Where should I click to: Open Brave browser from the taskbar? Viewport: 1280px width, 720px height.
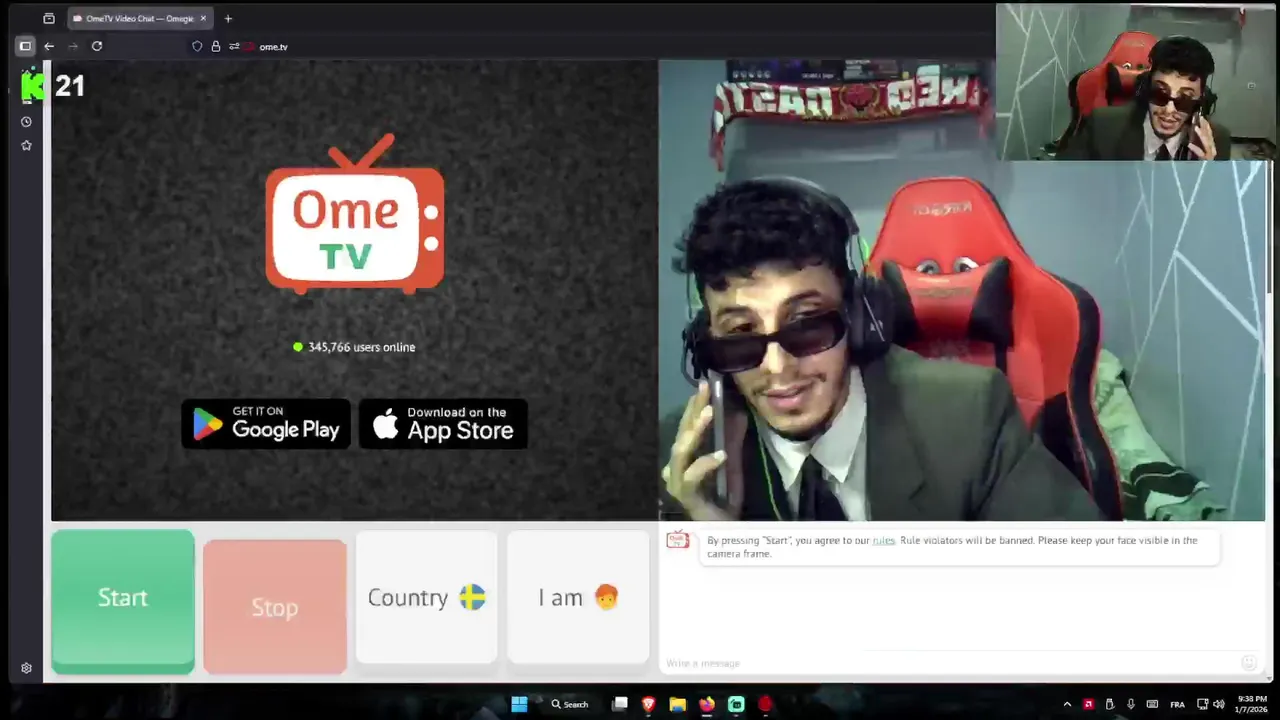pos(648,704)
